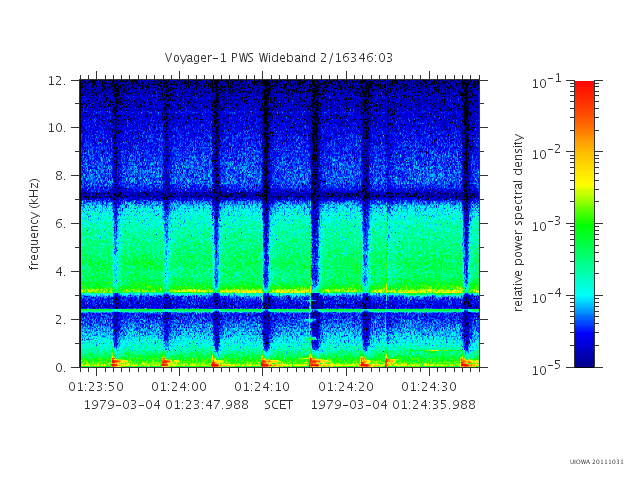The image size is (640, 480).
Task: Click the 0. frequency tick label
Action: tap(60, 367)
